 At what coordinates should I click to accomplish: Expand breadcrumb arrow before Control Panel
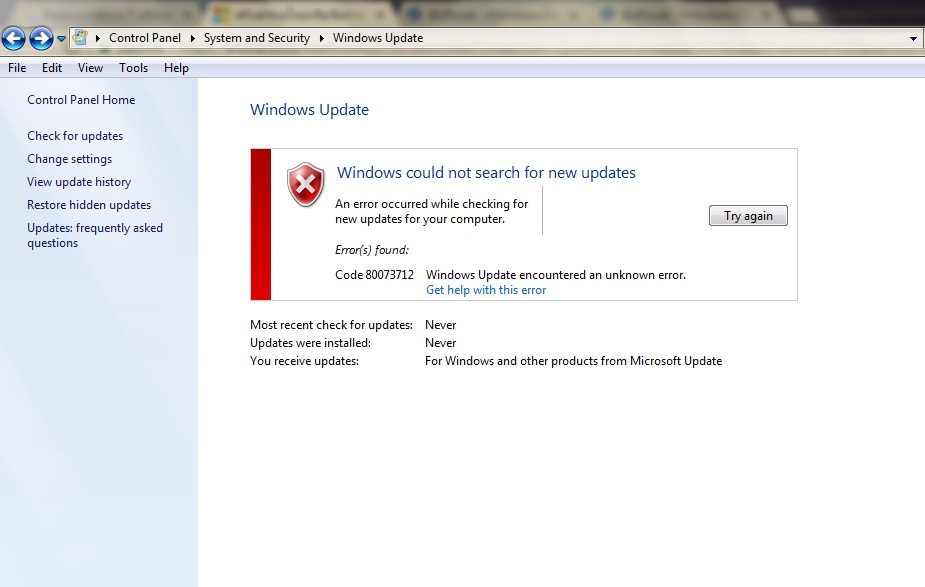click(x=98, y=38)
